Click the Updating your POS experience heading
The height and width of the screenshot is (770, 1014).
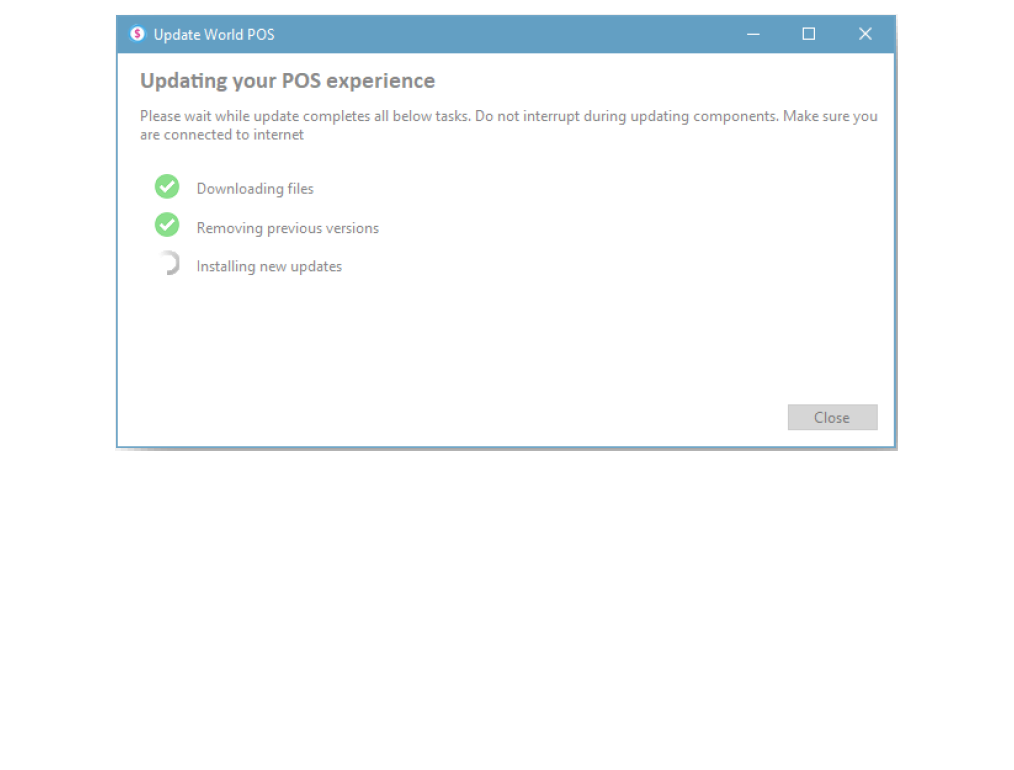(x=288, y=81)
